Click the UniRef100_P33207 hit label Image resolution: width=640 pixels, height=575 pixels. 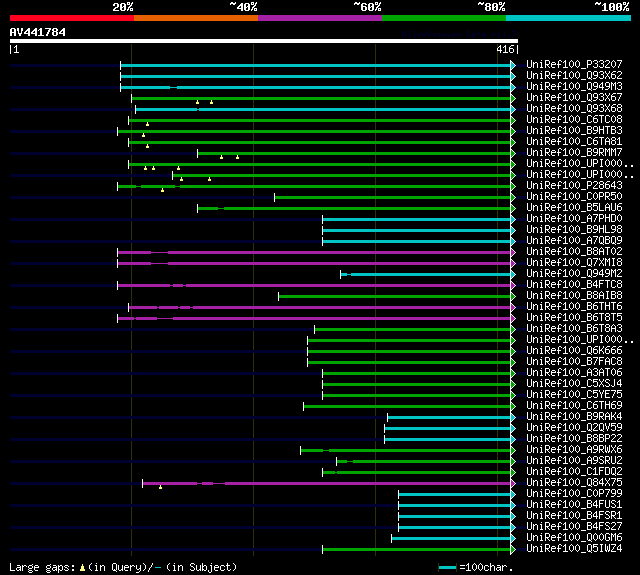tap(574, 64)
